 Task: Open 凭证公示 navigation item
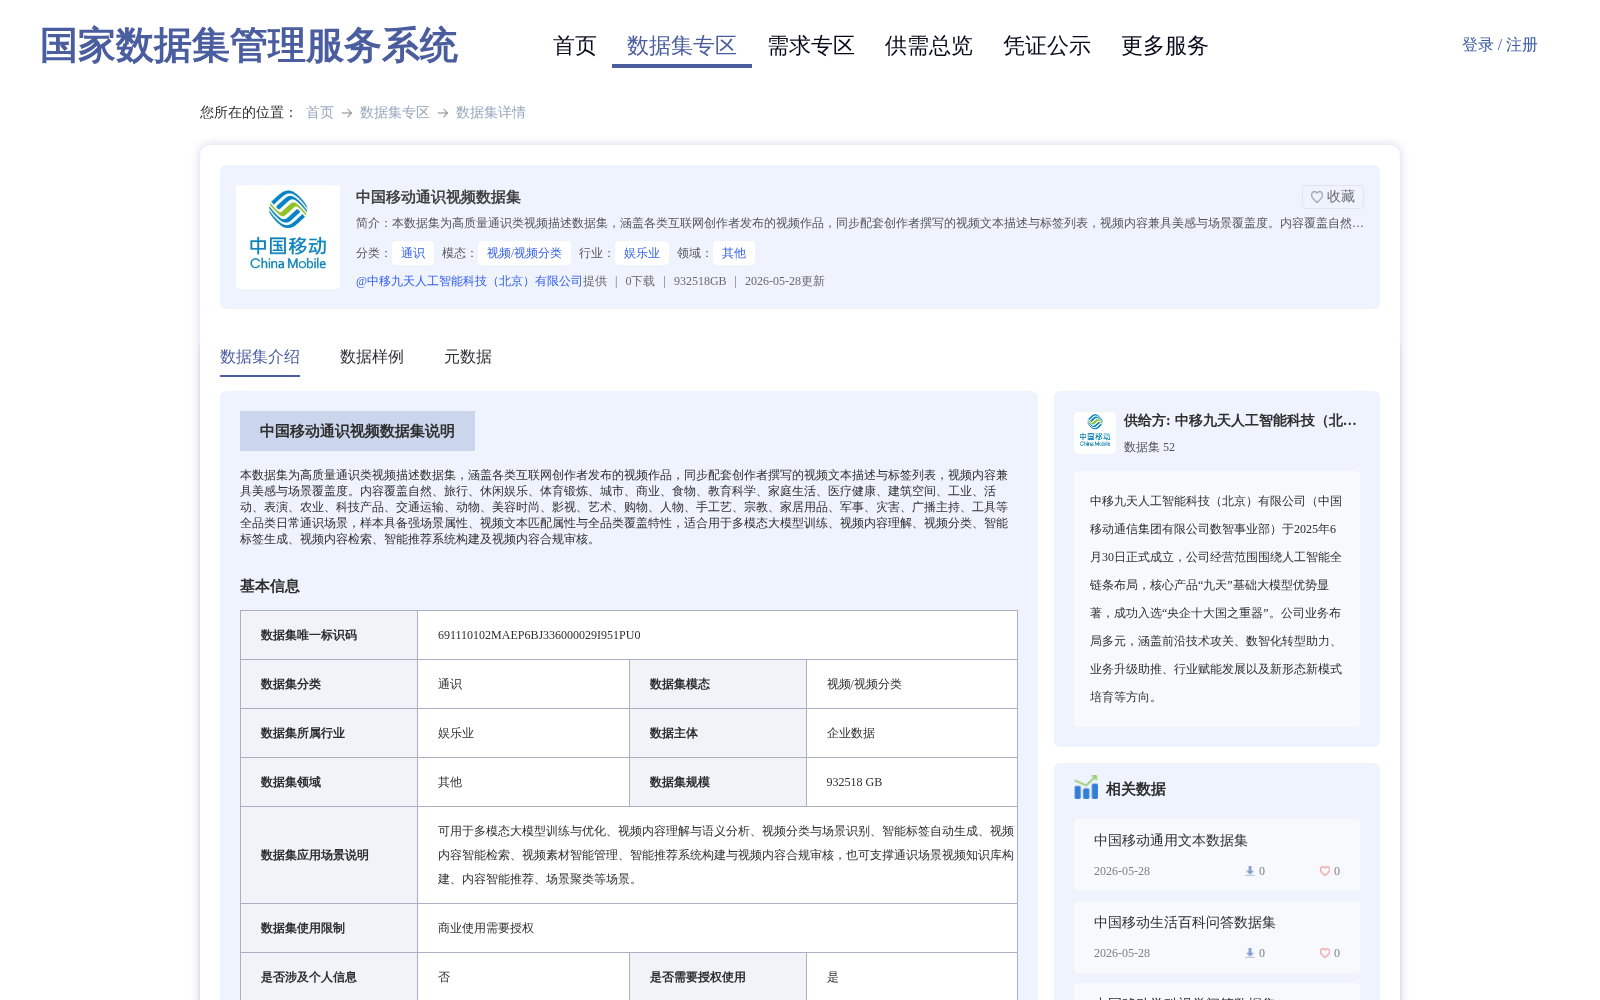pyautogui.click(x=1047, y=46)
